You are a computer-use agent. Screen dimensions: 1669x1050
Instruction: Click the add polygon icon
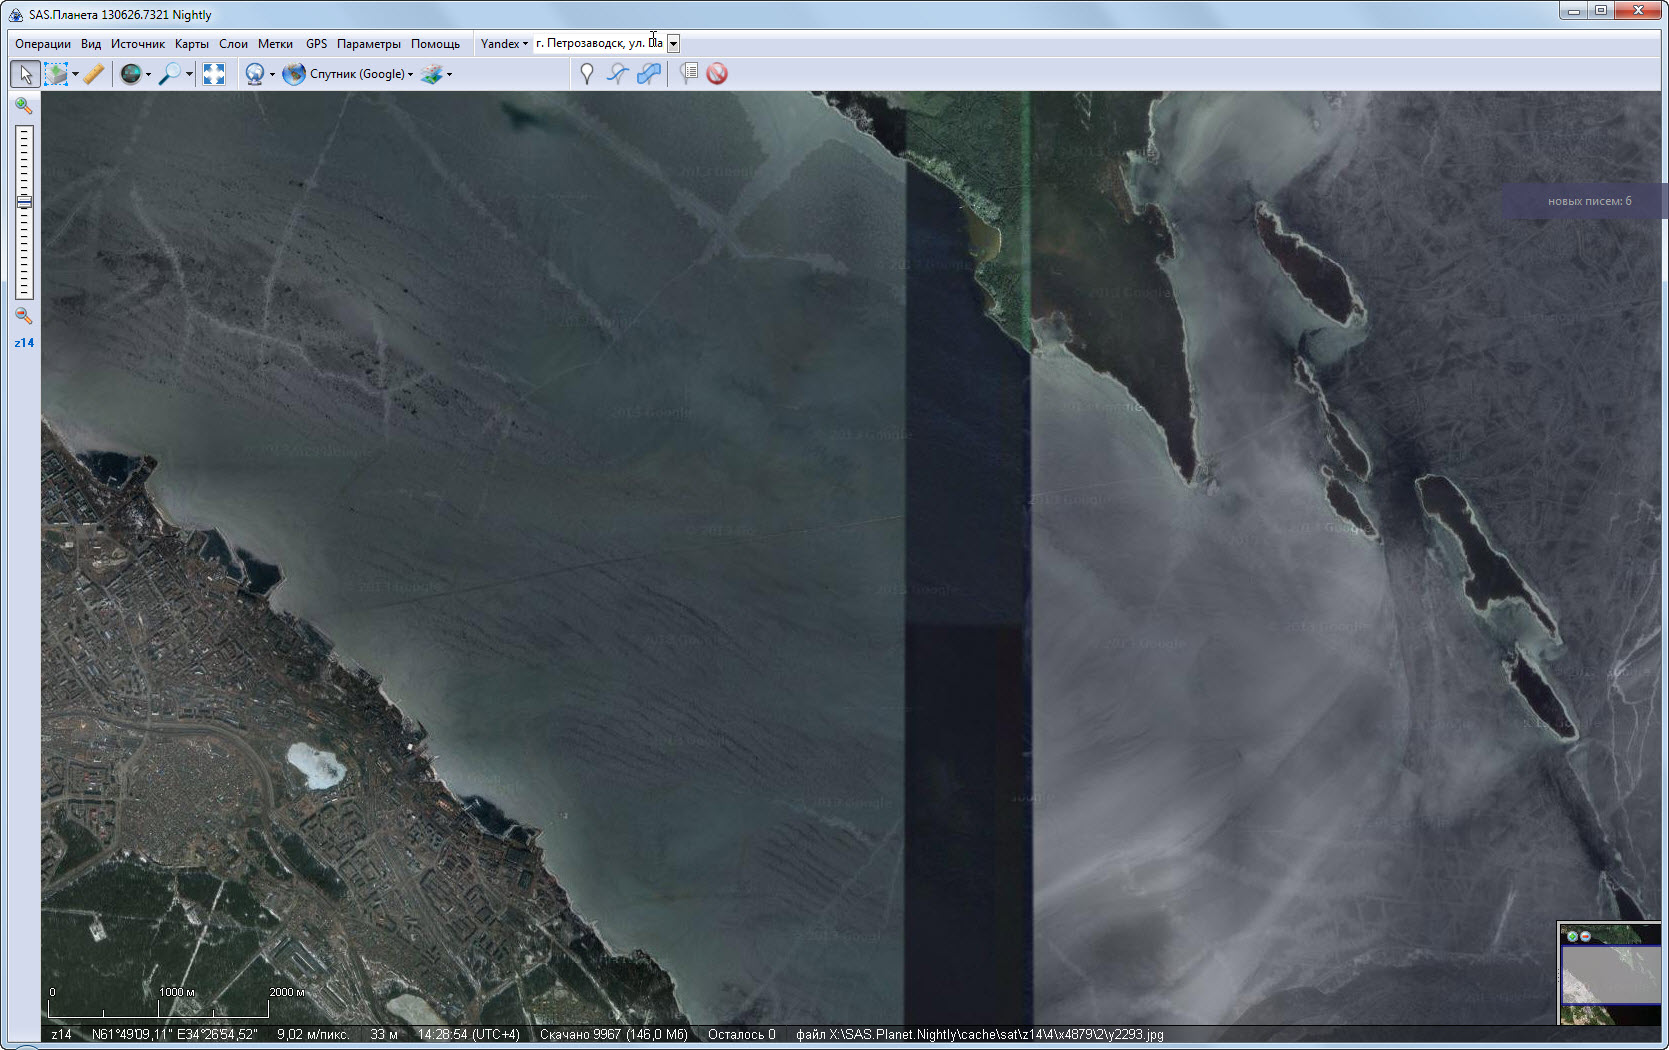(x=649, y=74)
